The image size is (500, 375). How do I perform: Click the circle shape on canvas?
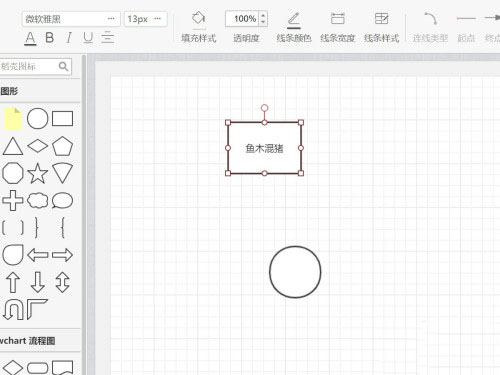point(295,272)
